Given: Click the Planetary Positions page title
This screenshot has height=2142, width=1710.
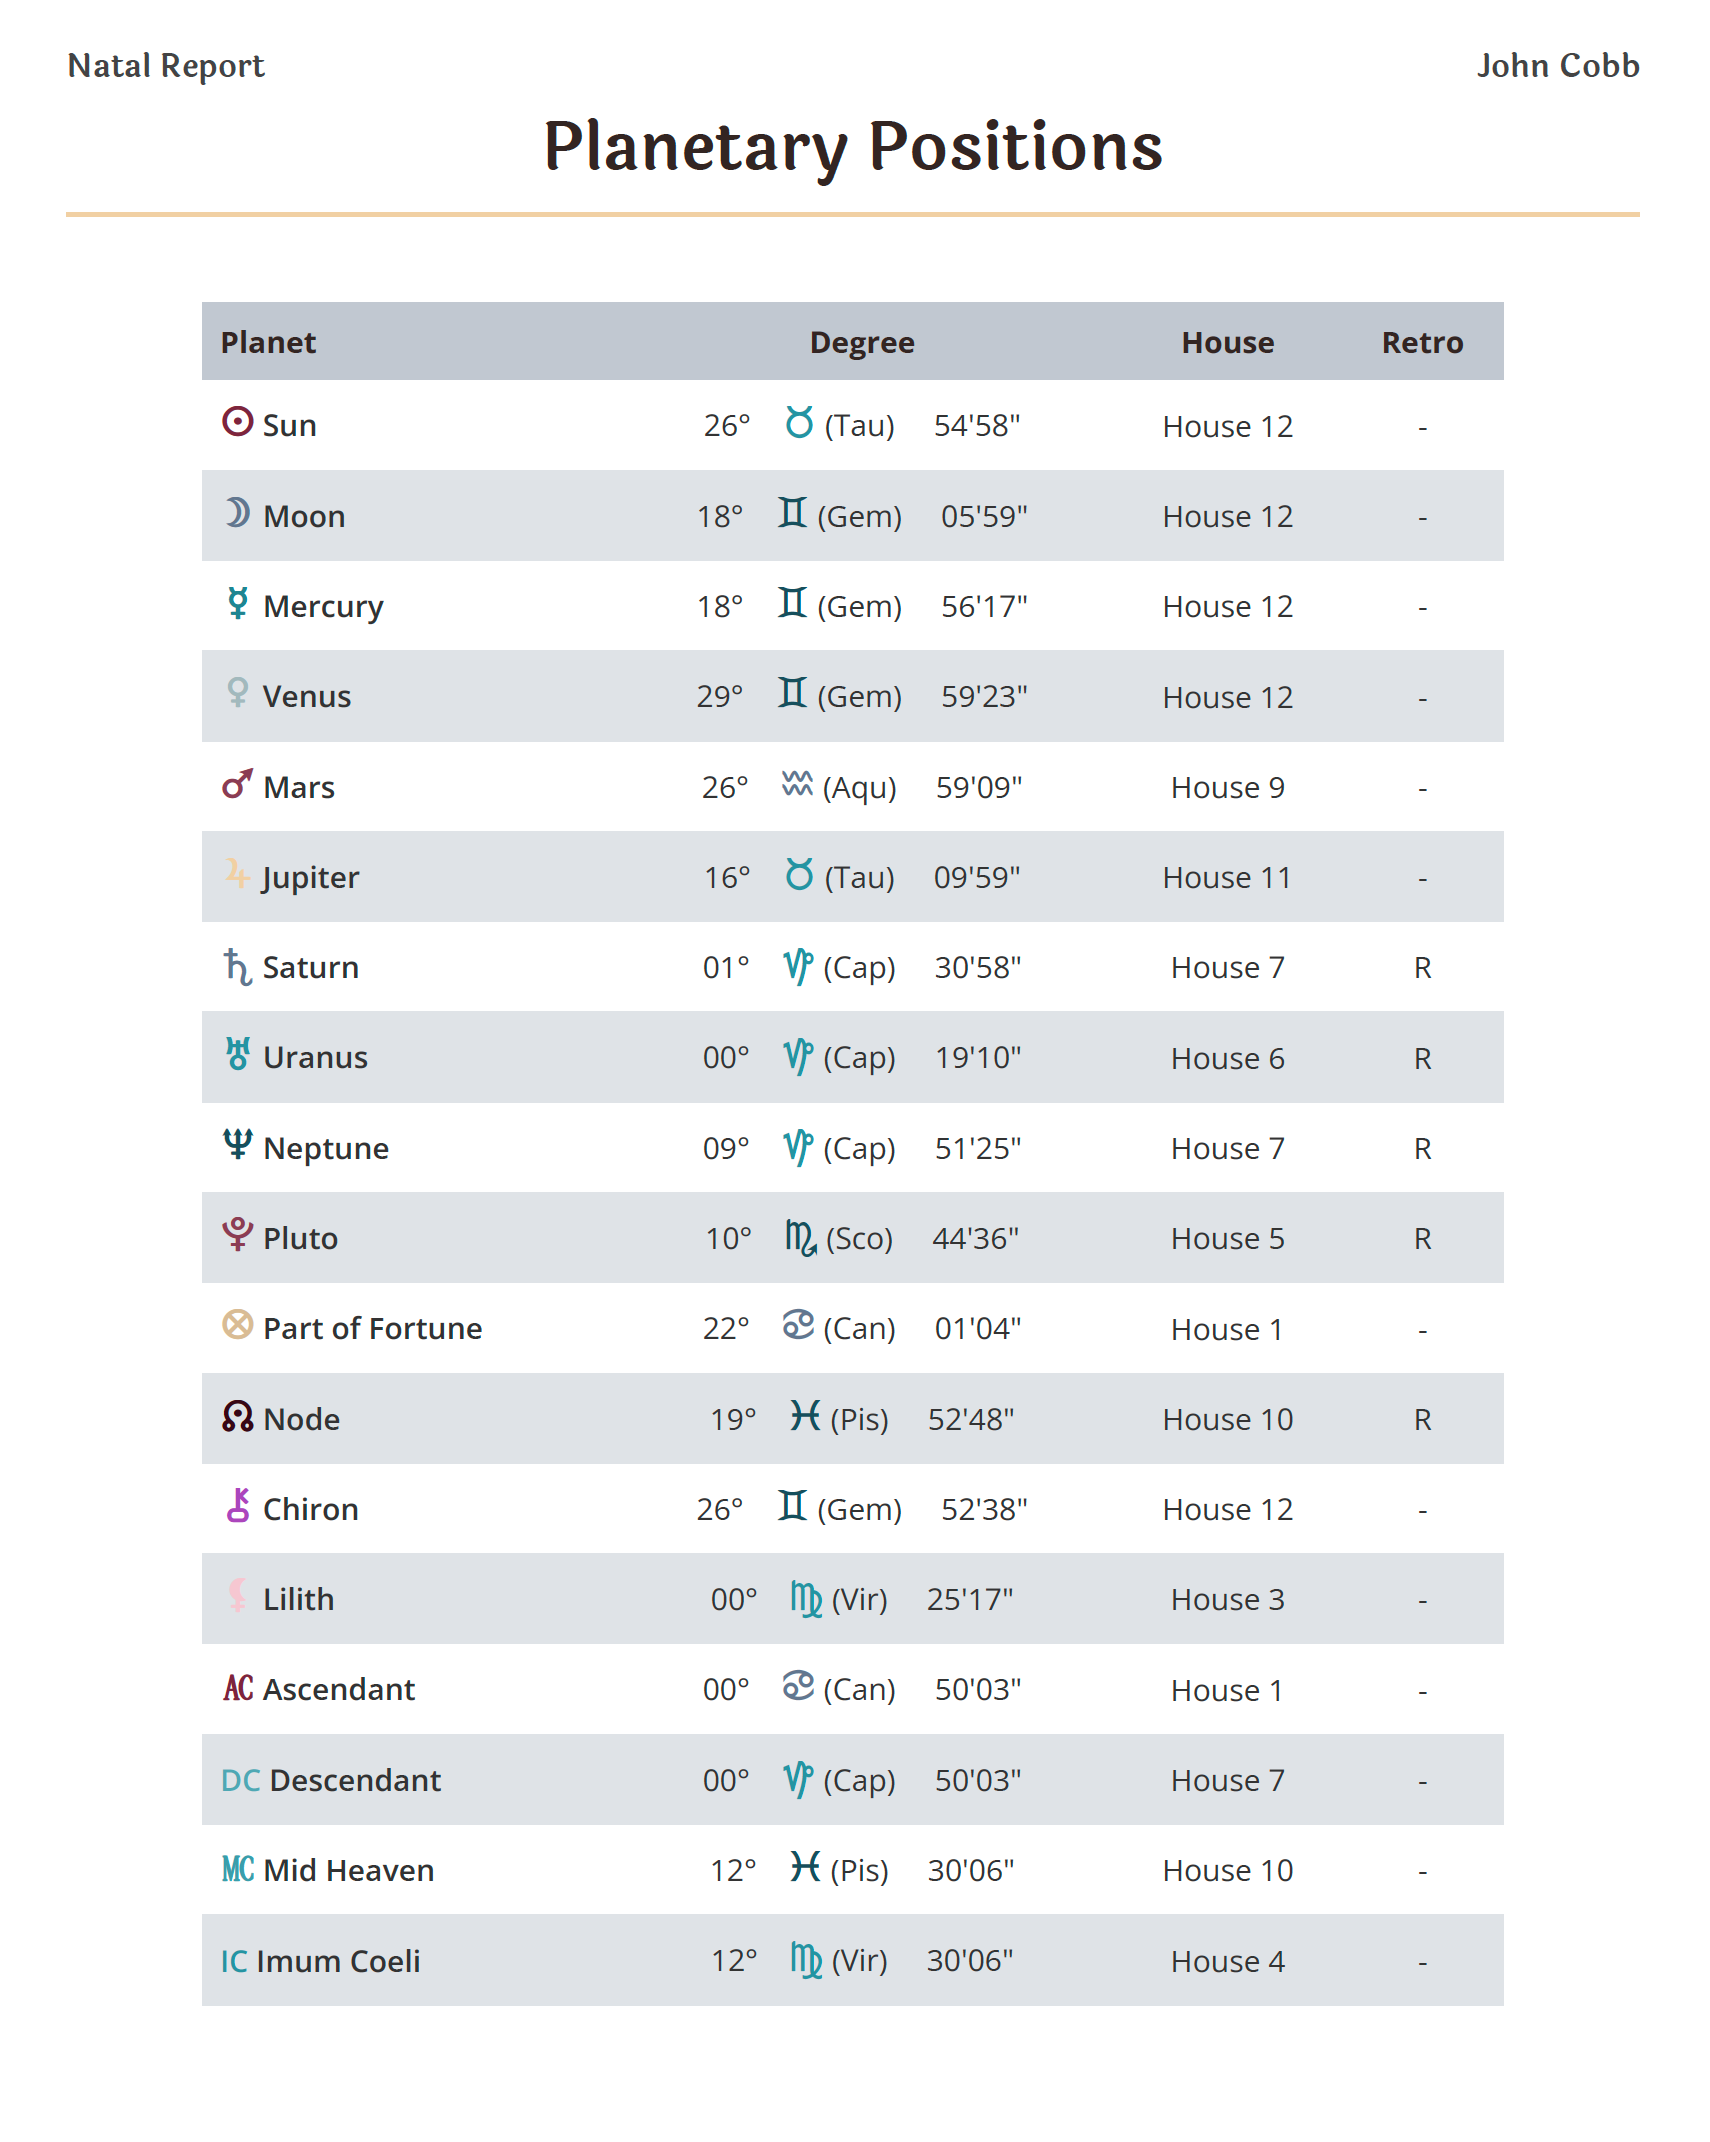Looking at the screenshot, I should (853, 147).
